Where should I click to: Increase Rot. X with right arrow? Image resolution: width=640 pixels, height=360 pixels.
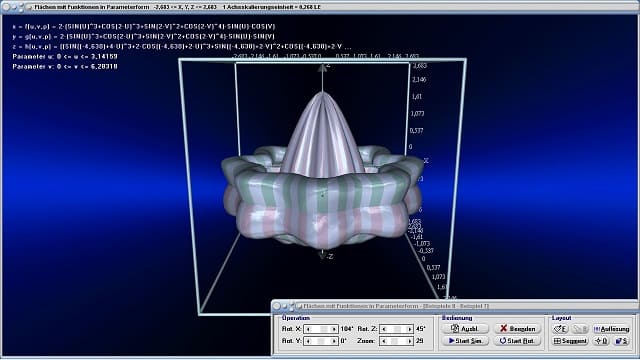pos(334,329)
